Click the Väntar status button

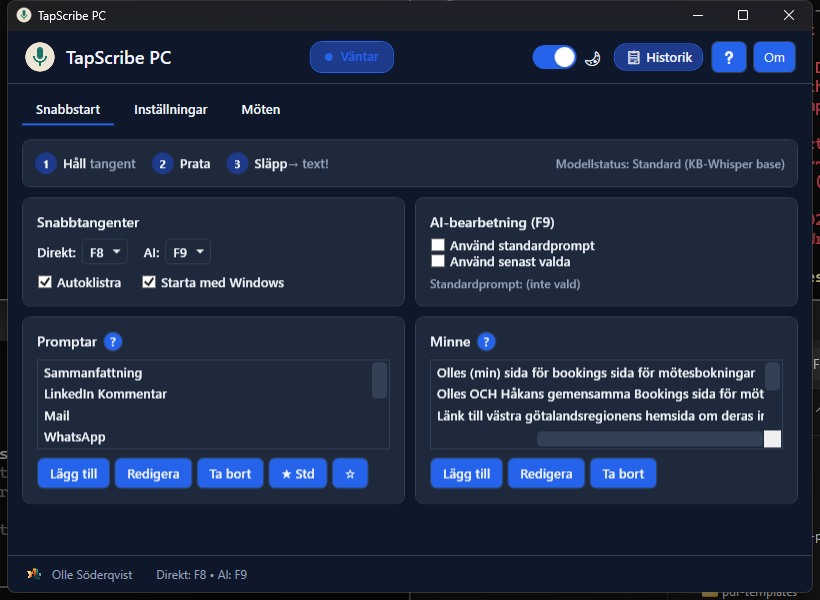point(351,56)
